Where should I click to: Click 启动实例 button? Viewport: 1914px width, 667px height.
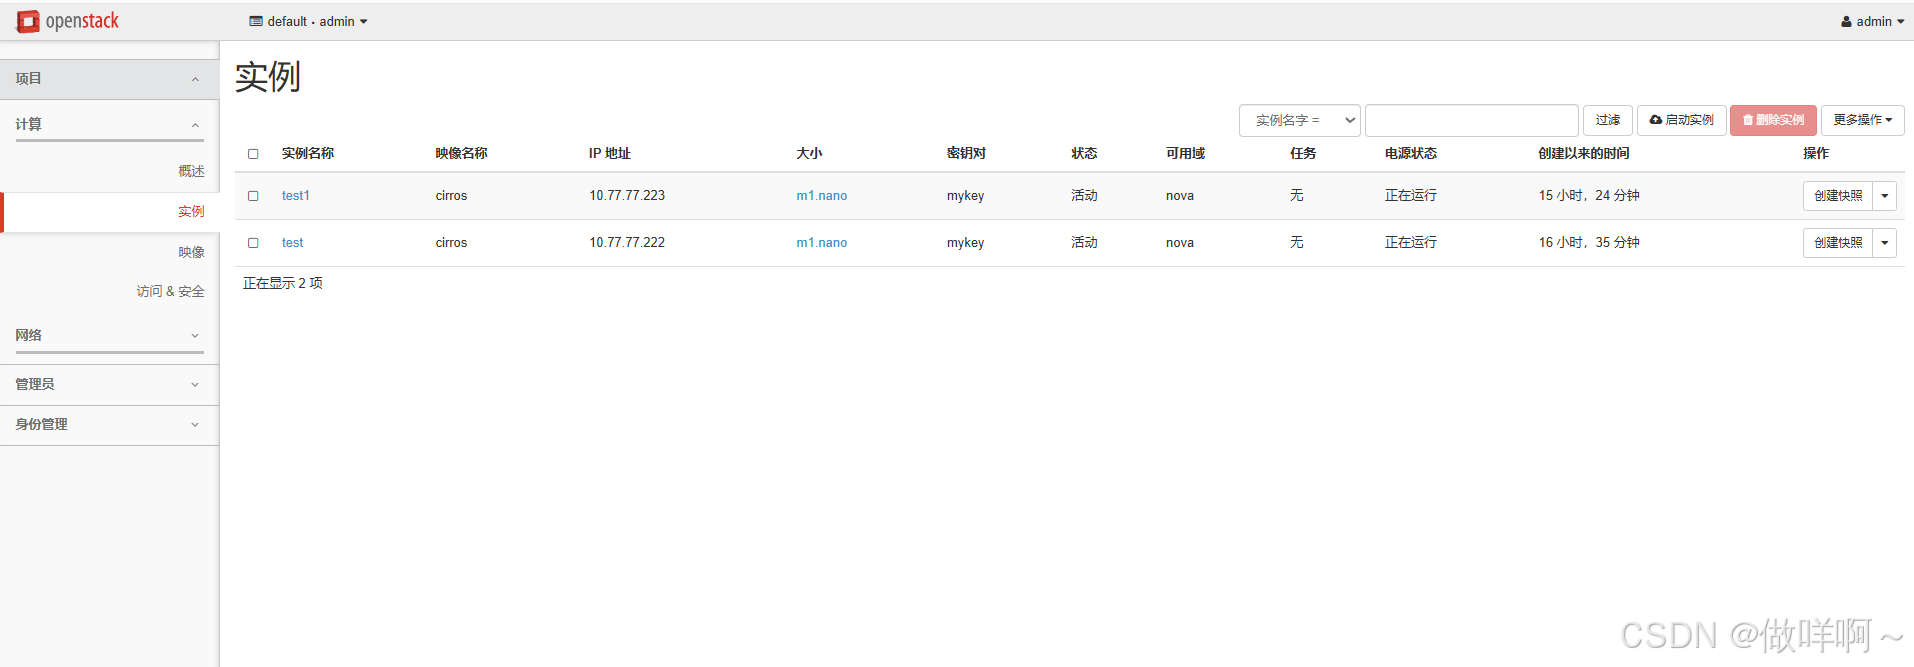[x=1681, y=120]
